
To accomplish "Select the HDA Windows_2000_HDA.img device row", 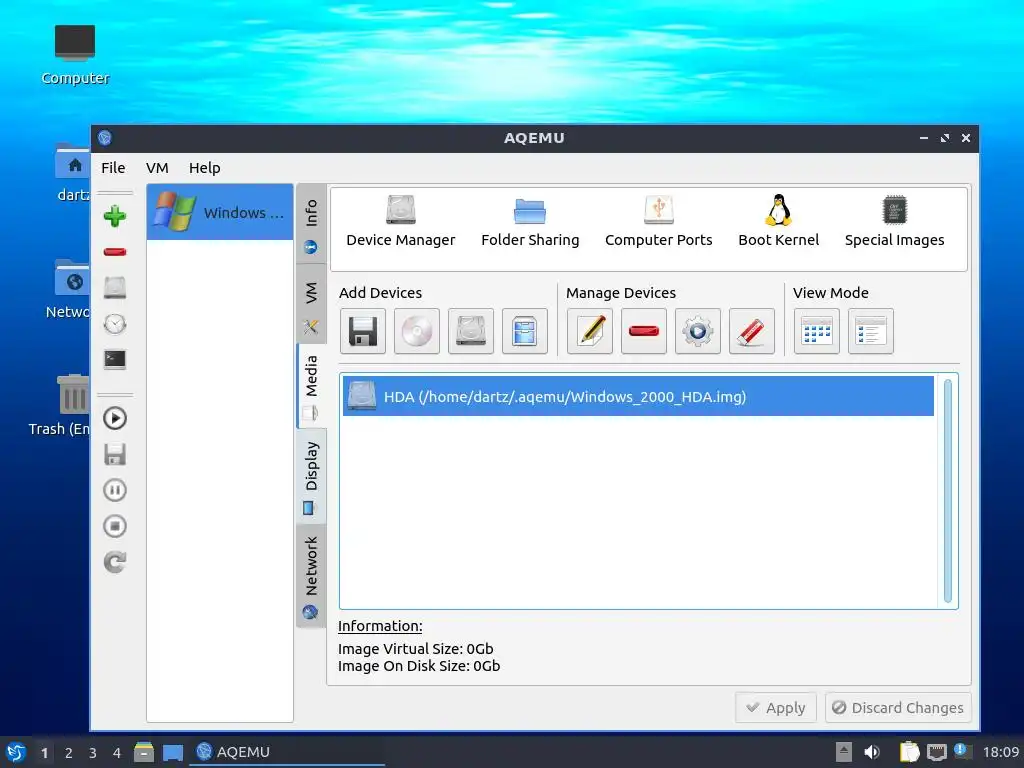I will point(638,396).
